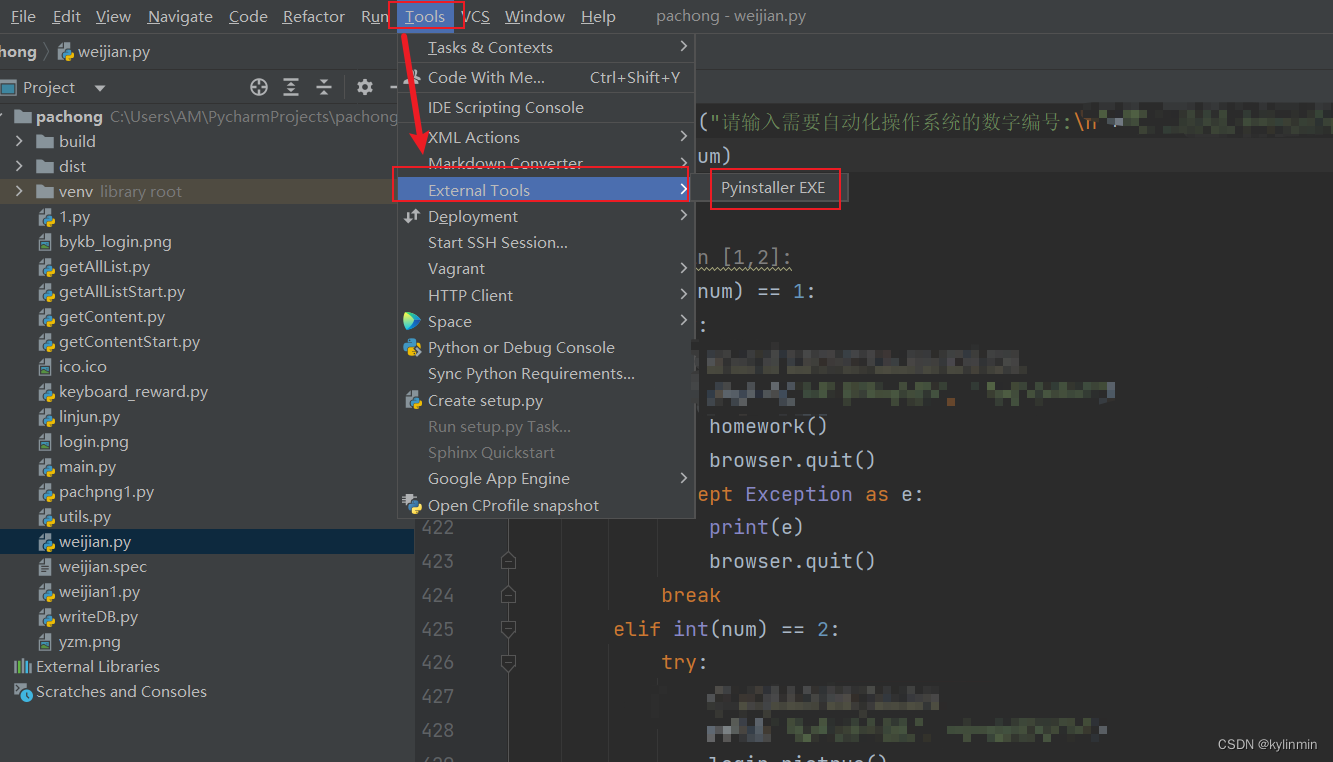Open the Space submenu
This screenshot has width=1333, height=762.
click(546, 321)
